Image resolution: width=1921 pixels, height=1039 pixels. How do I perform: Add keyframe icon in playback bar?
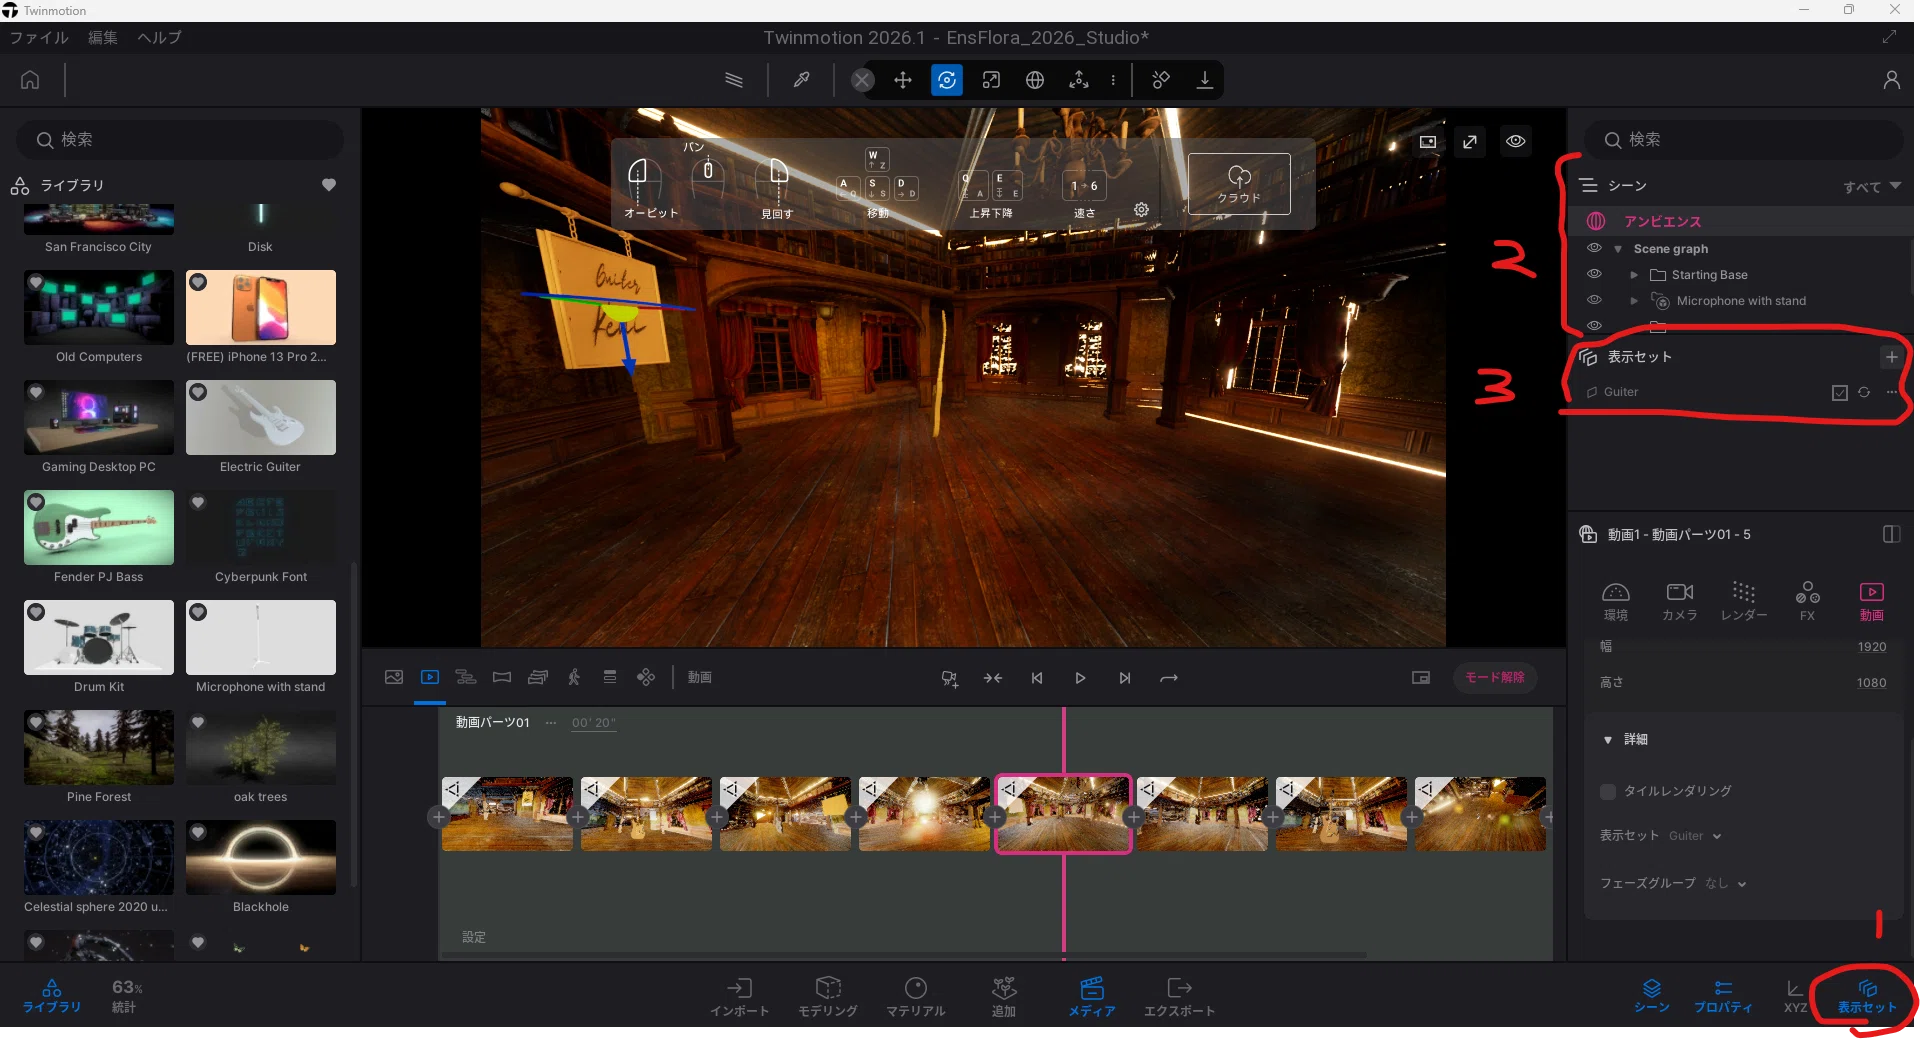[950, 679]
